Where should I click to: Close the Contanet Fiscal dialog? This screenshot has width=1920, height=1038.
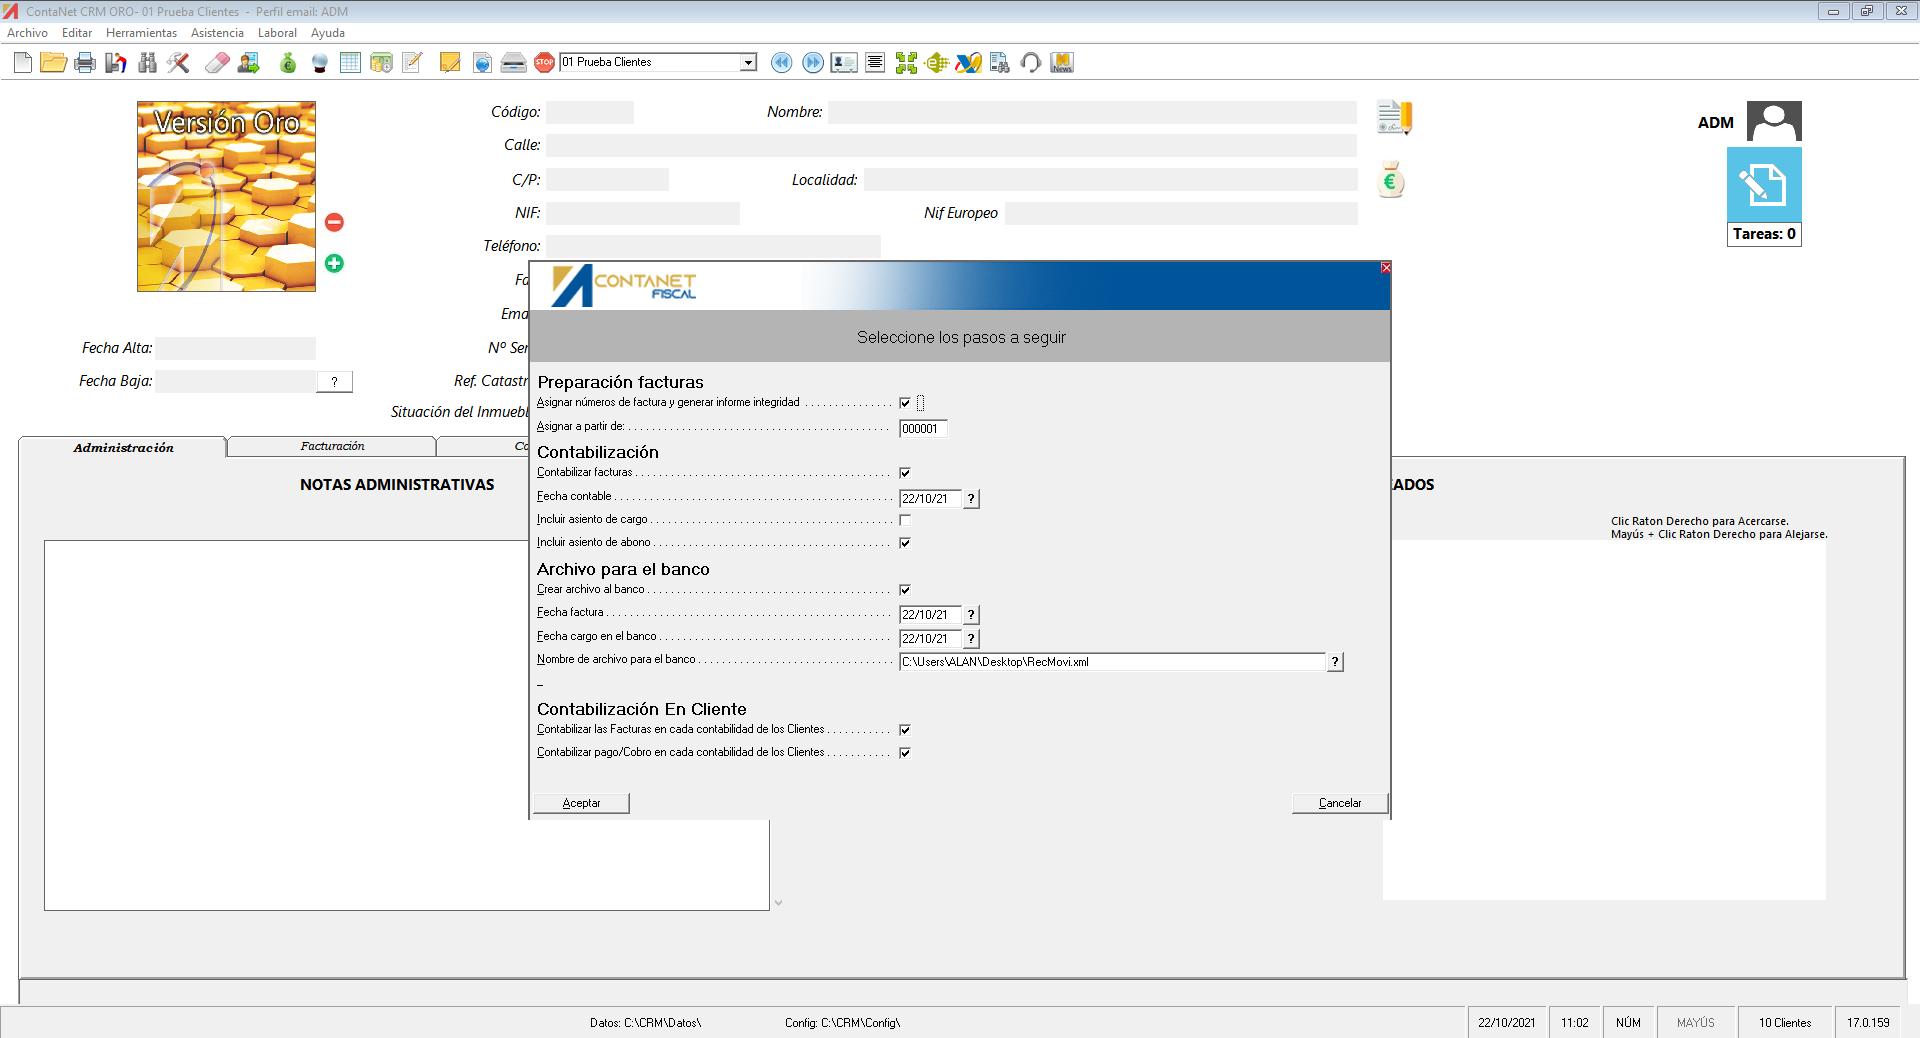coord(1386,268)
